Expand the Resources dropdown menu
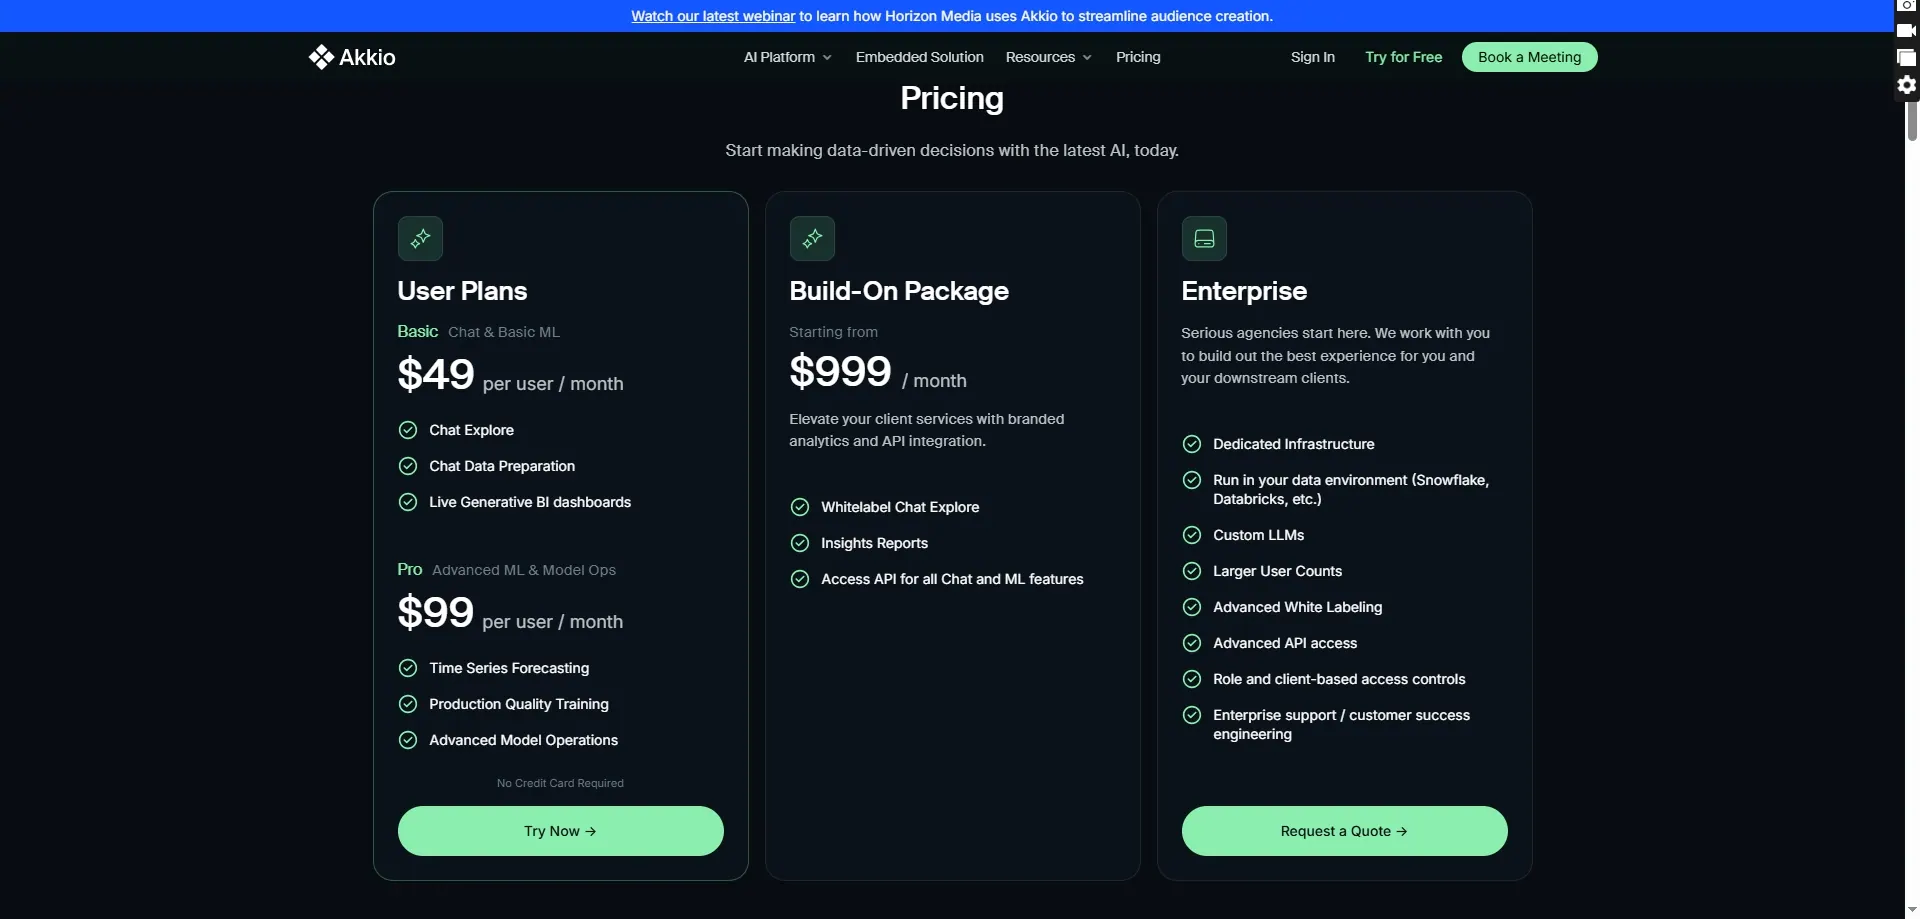The height and width of the screenshot is (919, 1920). point(1048,57)
